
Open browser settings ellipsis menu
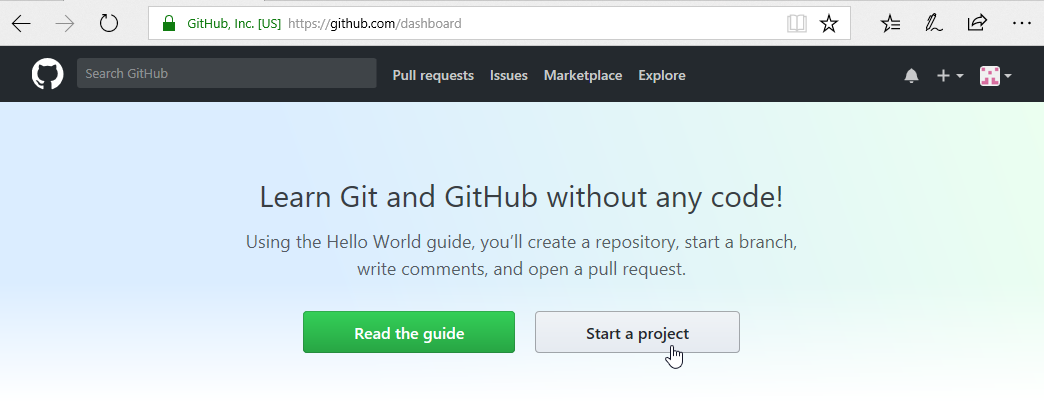coord(1021,23)
